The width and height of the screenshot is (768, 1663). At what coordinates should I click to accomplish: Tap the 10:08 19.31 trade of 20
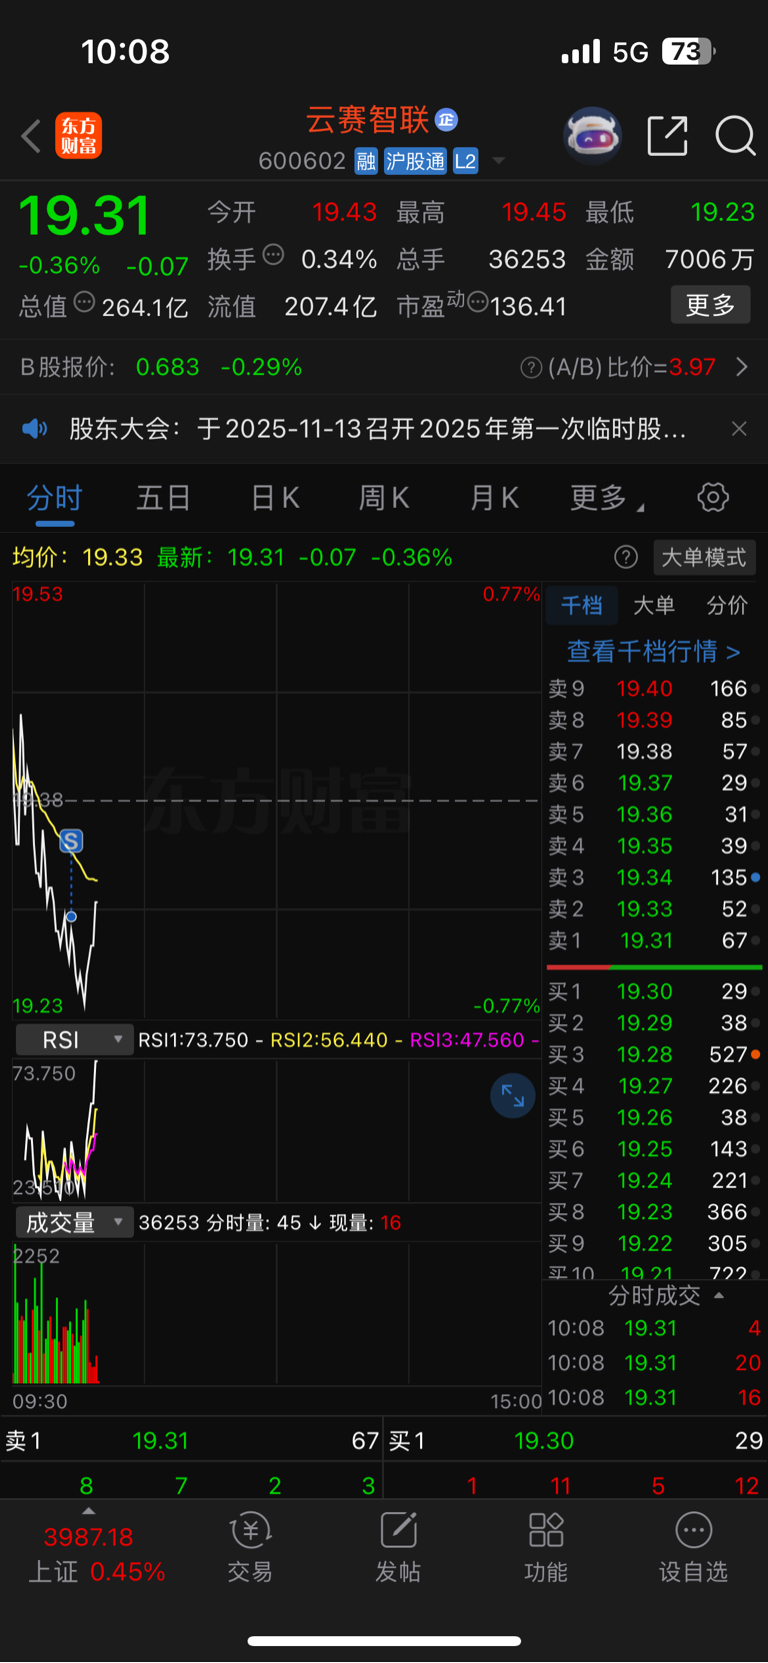click(x=654, y=1363)
